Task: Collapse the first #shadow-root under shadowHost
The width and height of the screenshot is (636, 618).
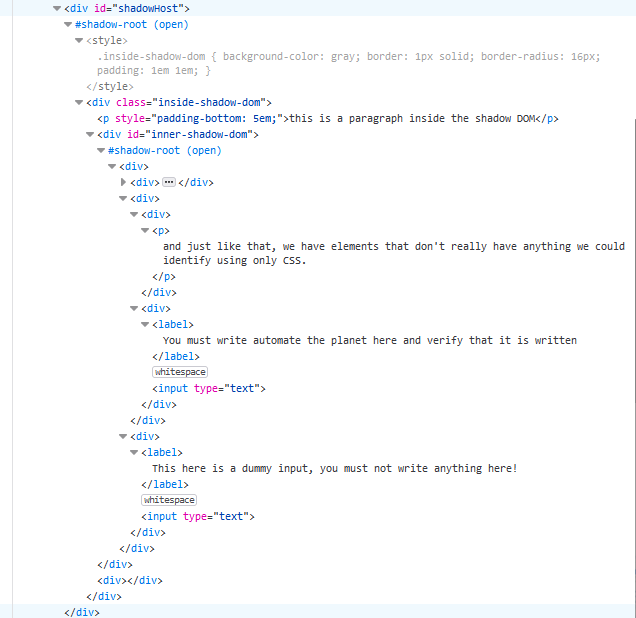Action: [68, 25]
